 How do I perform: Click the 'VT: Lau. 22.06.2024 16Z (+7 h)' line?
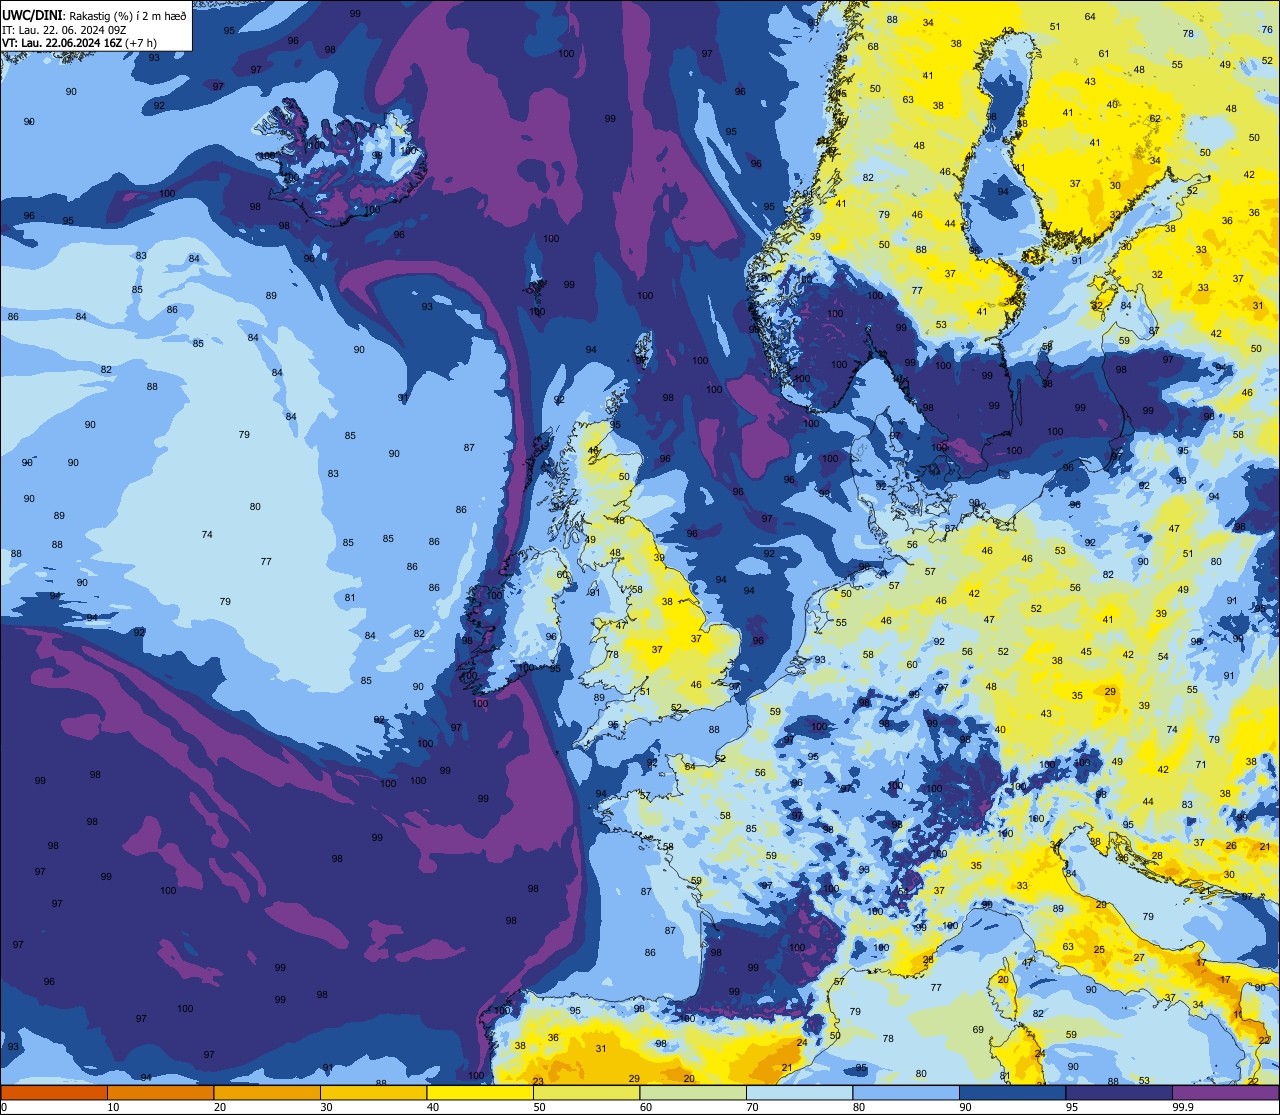click(x=80, y=43)
